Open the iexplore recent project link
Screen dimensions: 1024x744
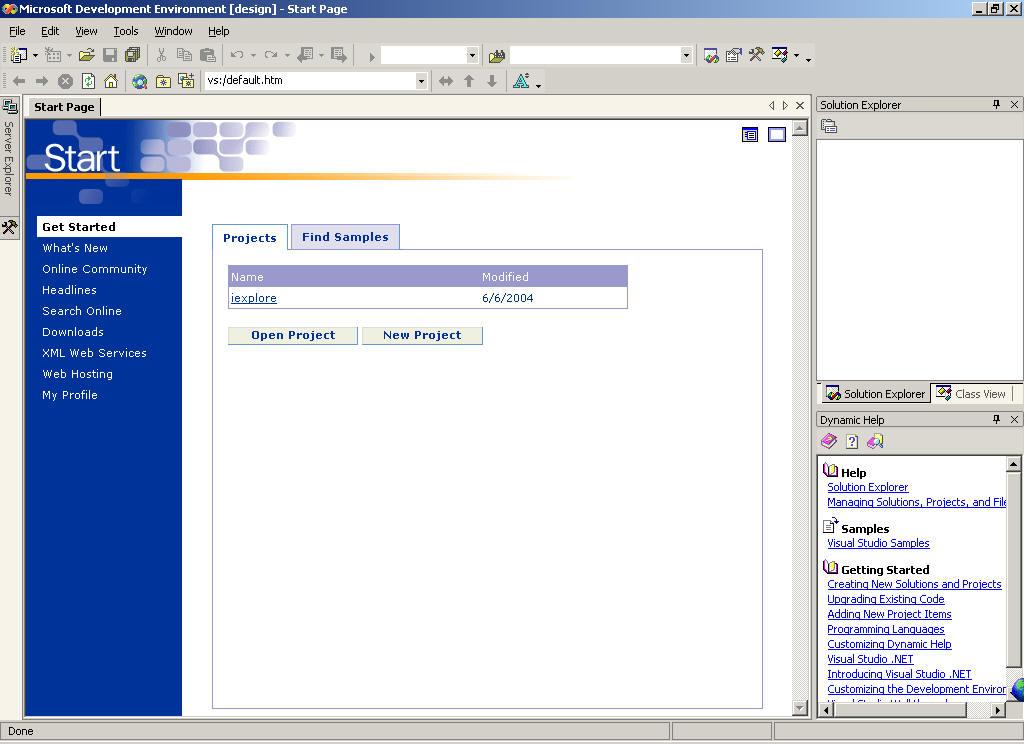pyautogui.click(x=253, y=298)
